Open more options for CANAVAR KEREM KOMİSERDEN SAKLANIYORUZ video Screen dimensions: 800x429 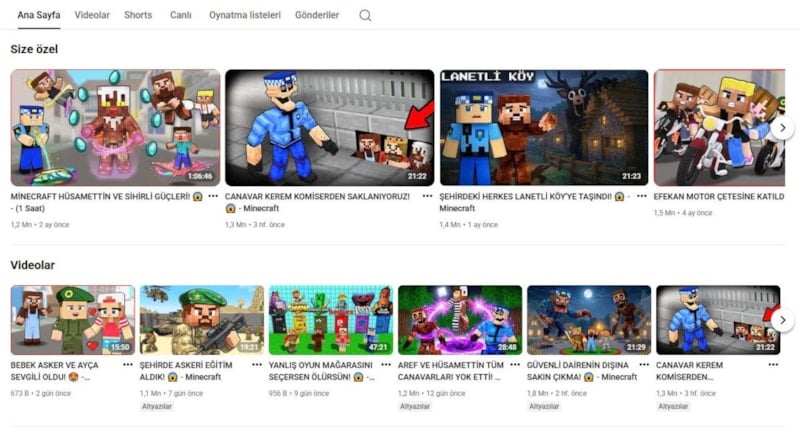(x=427, y=197)
